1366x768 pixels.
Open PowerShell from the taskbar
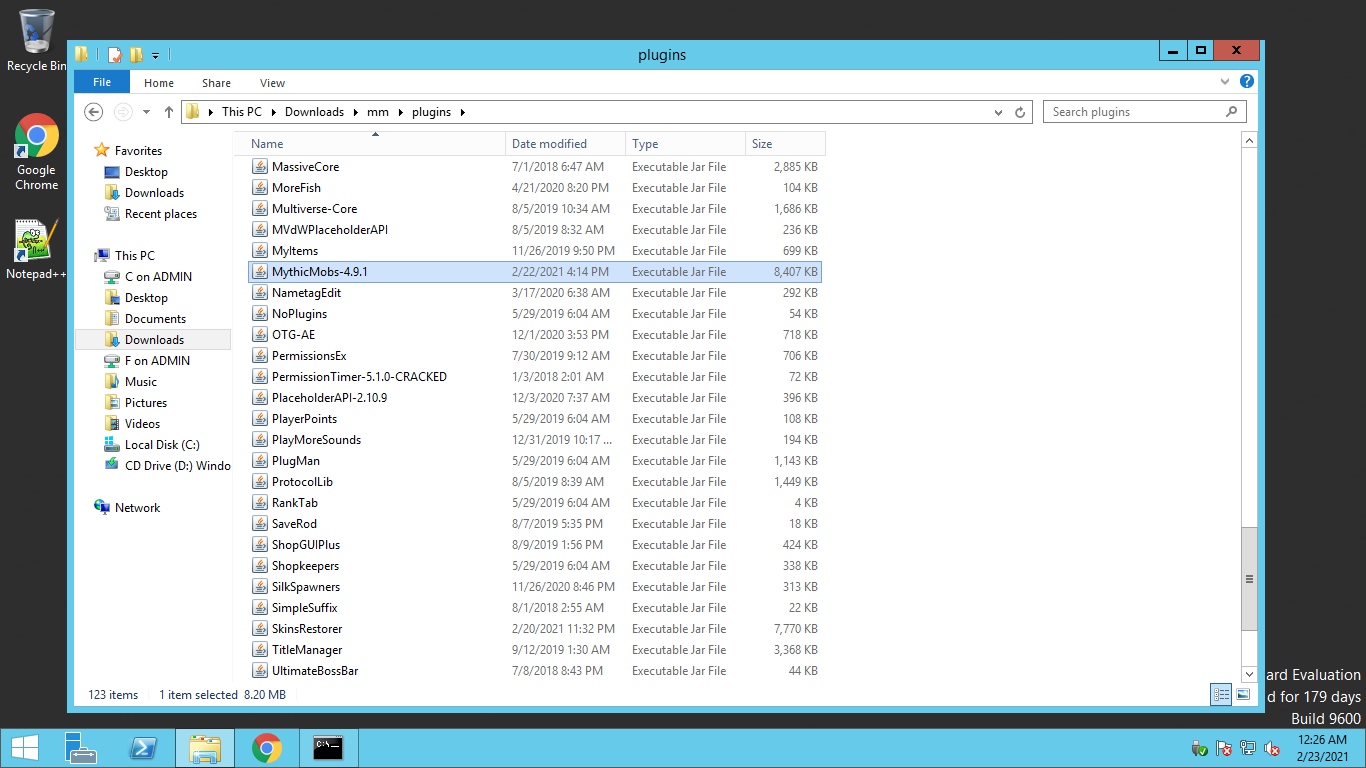click(x=143, y=748)
